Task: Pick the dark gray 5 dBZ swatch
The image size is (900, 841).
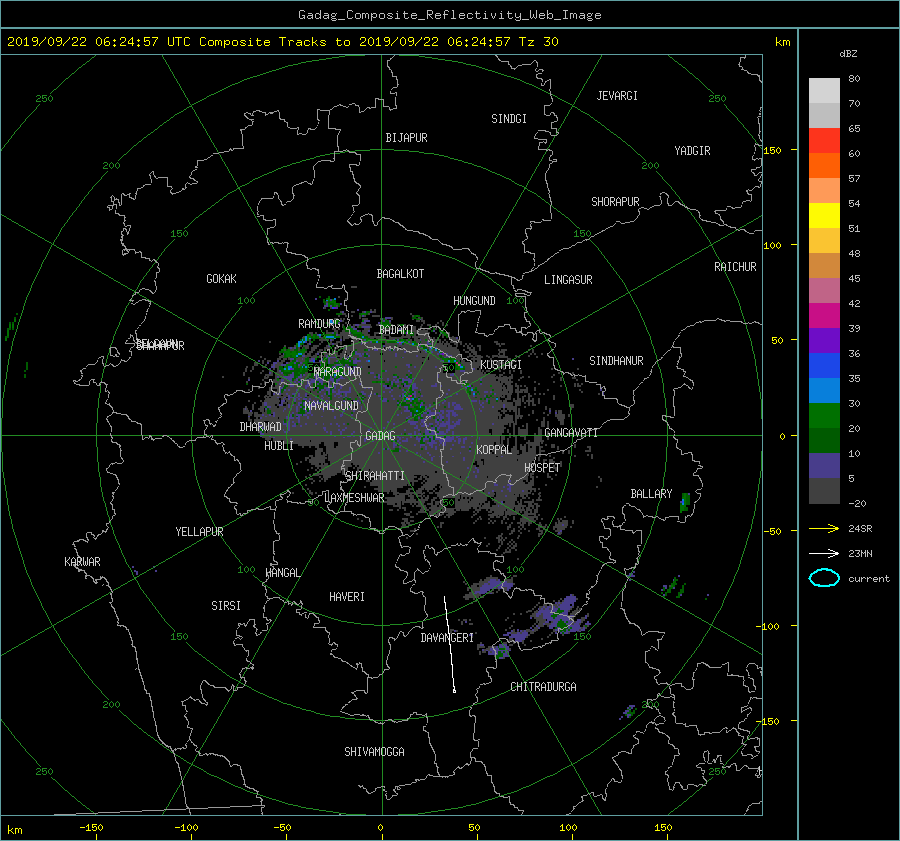Action: pyautogui.click(x=824, y=491)
